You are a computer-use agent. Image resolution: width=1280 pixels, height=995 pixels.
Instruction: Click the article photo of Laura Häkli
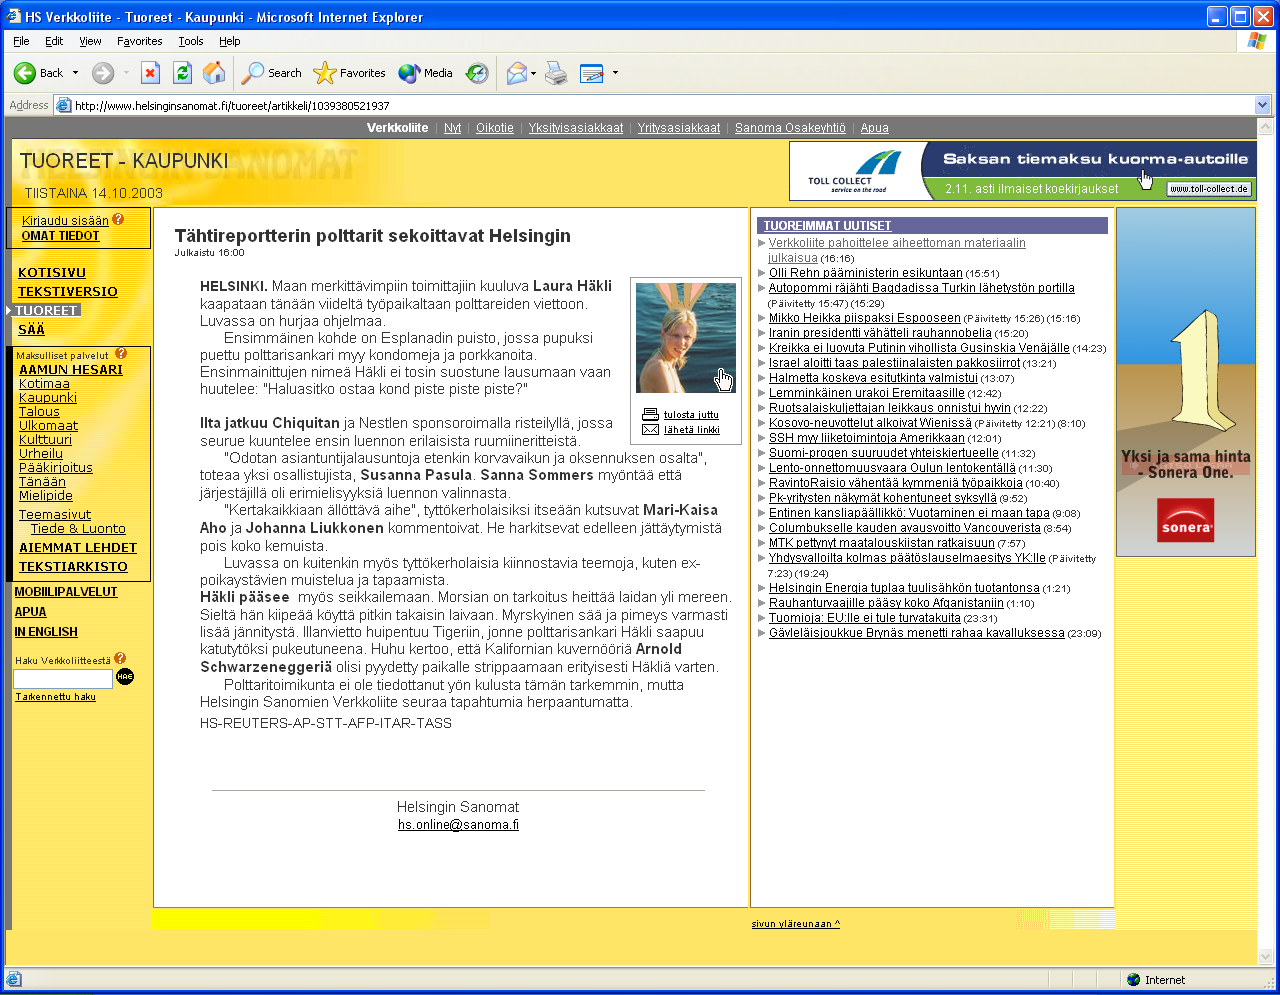686,337
